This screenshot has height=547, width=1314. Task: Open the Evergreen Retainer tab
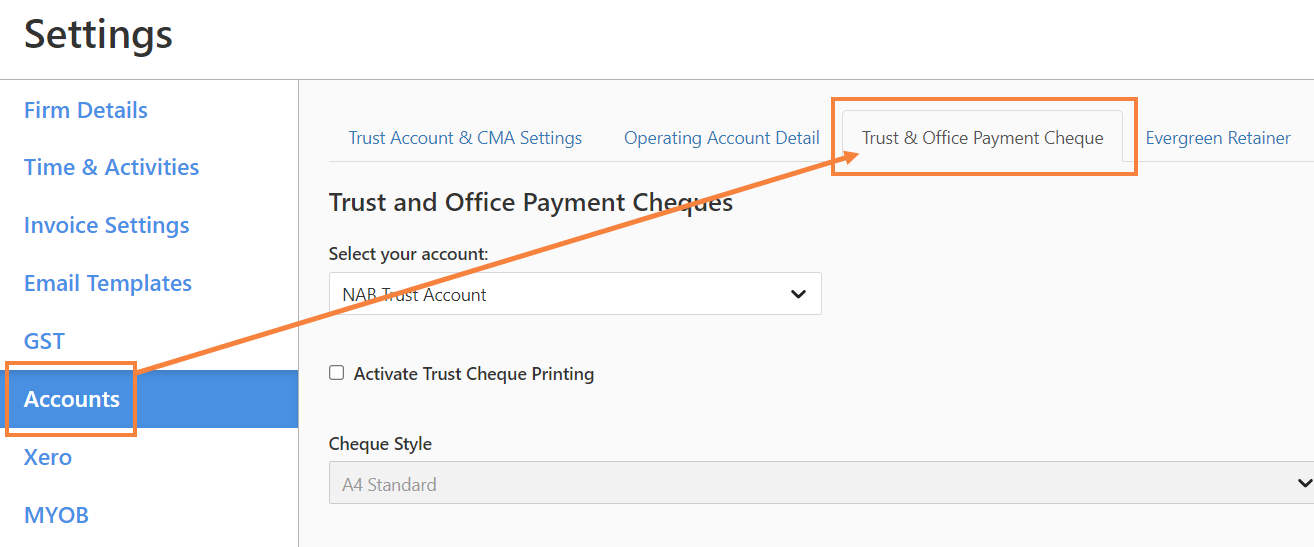1218,138
